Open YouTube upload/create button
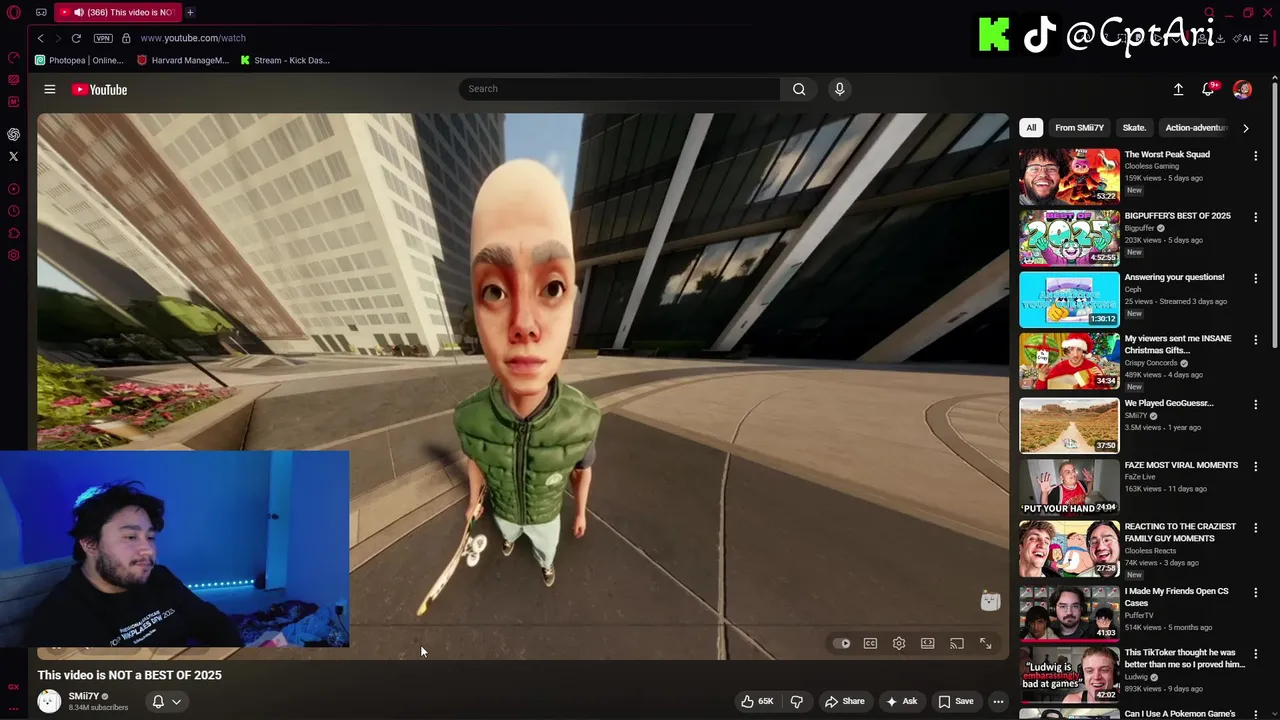The height and width of the screenshot is (720, 1280). click(x=1178, y=90)
